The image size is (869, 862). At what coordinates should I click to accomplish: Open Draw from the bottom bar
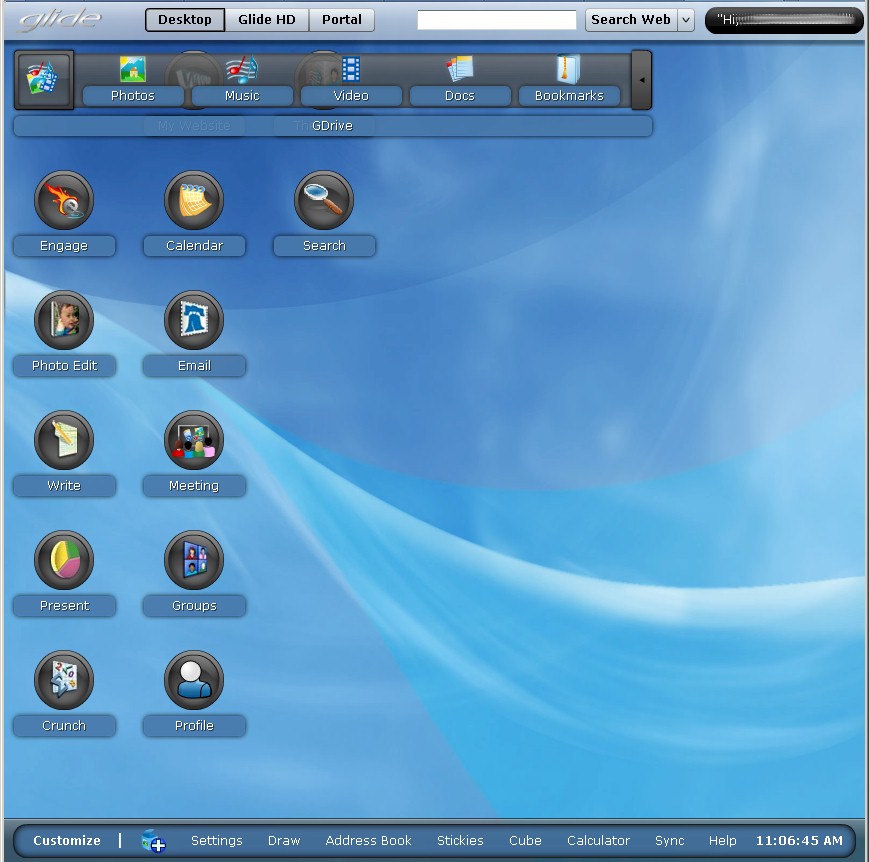(284, 840)
